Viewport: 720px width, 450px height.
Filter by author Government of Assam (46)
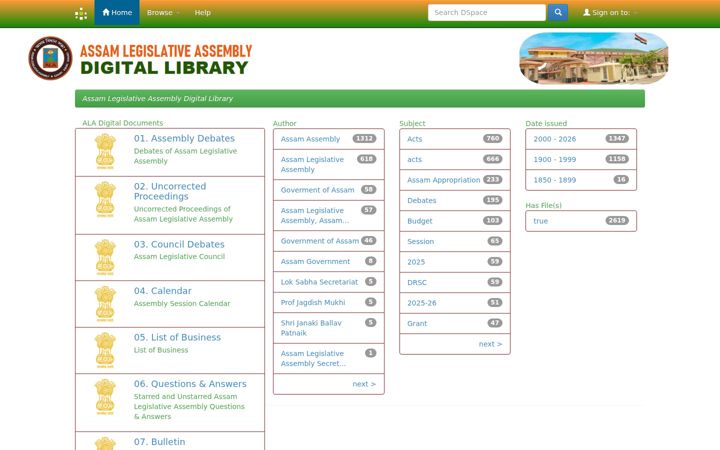320,241
